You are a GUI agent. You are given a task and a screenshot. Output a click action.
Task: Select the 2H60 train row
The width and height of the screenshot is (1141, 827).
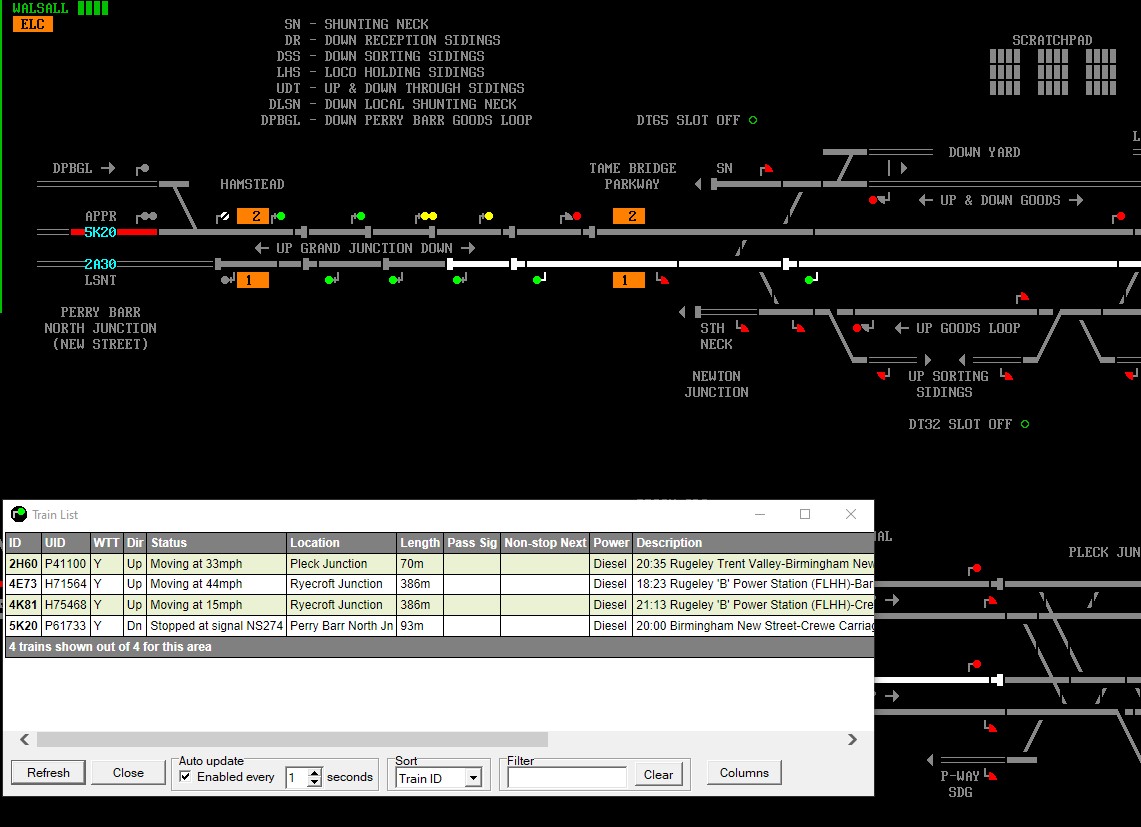[440, 563]
